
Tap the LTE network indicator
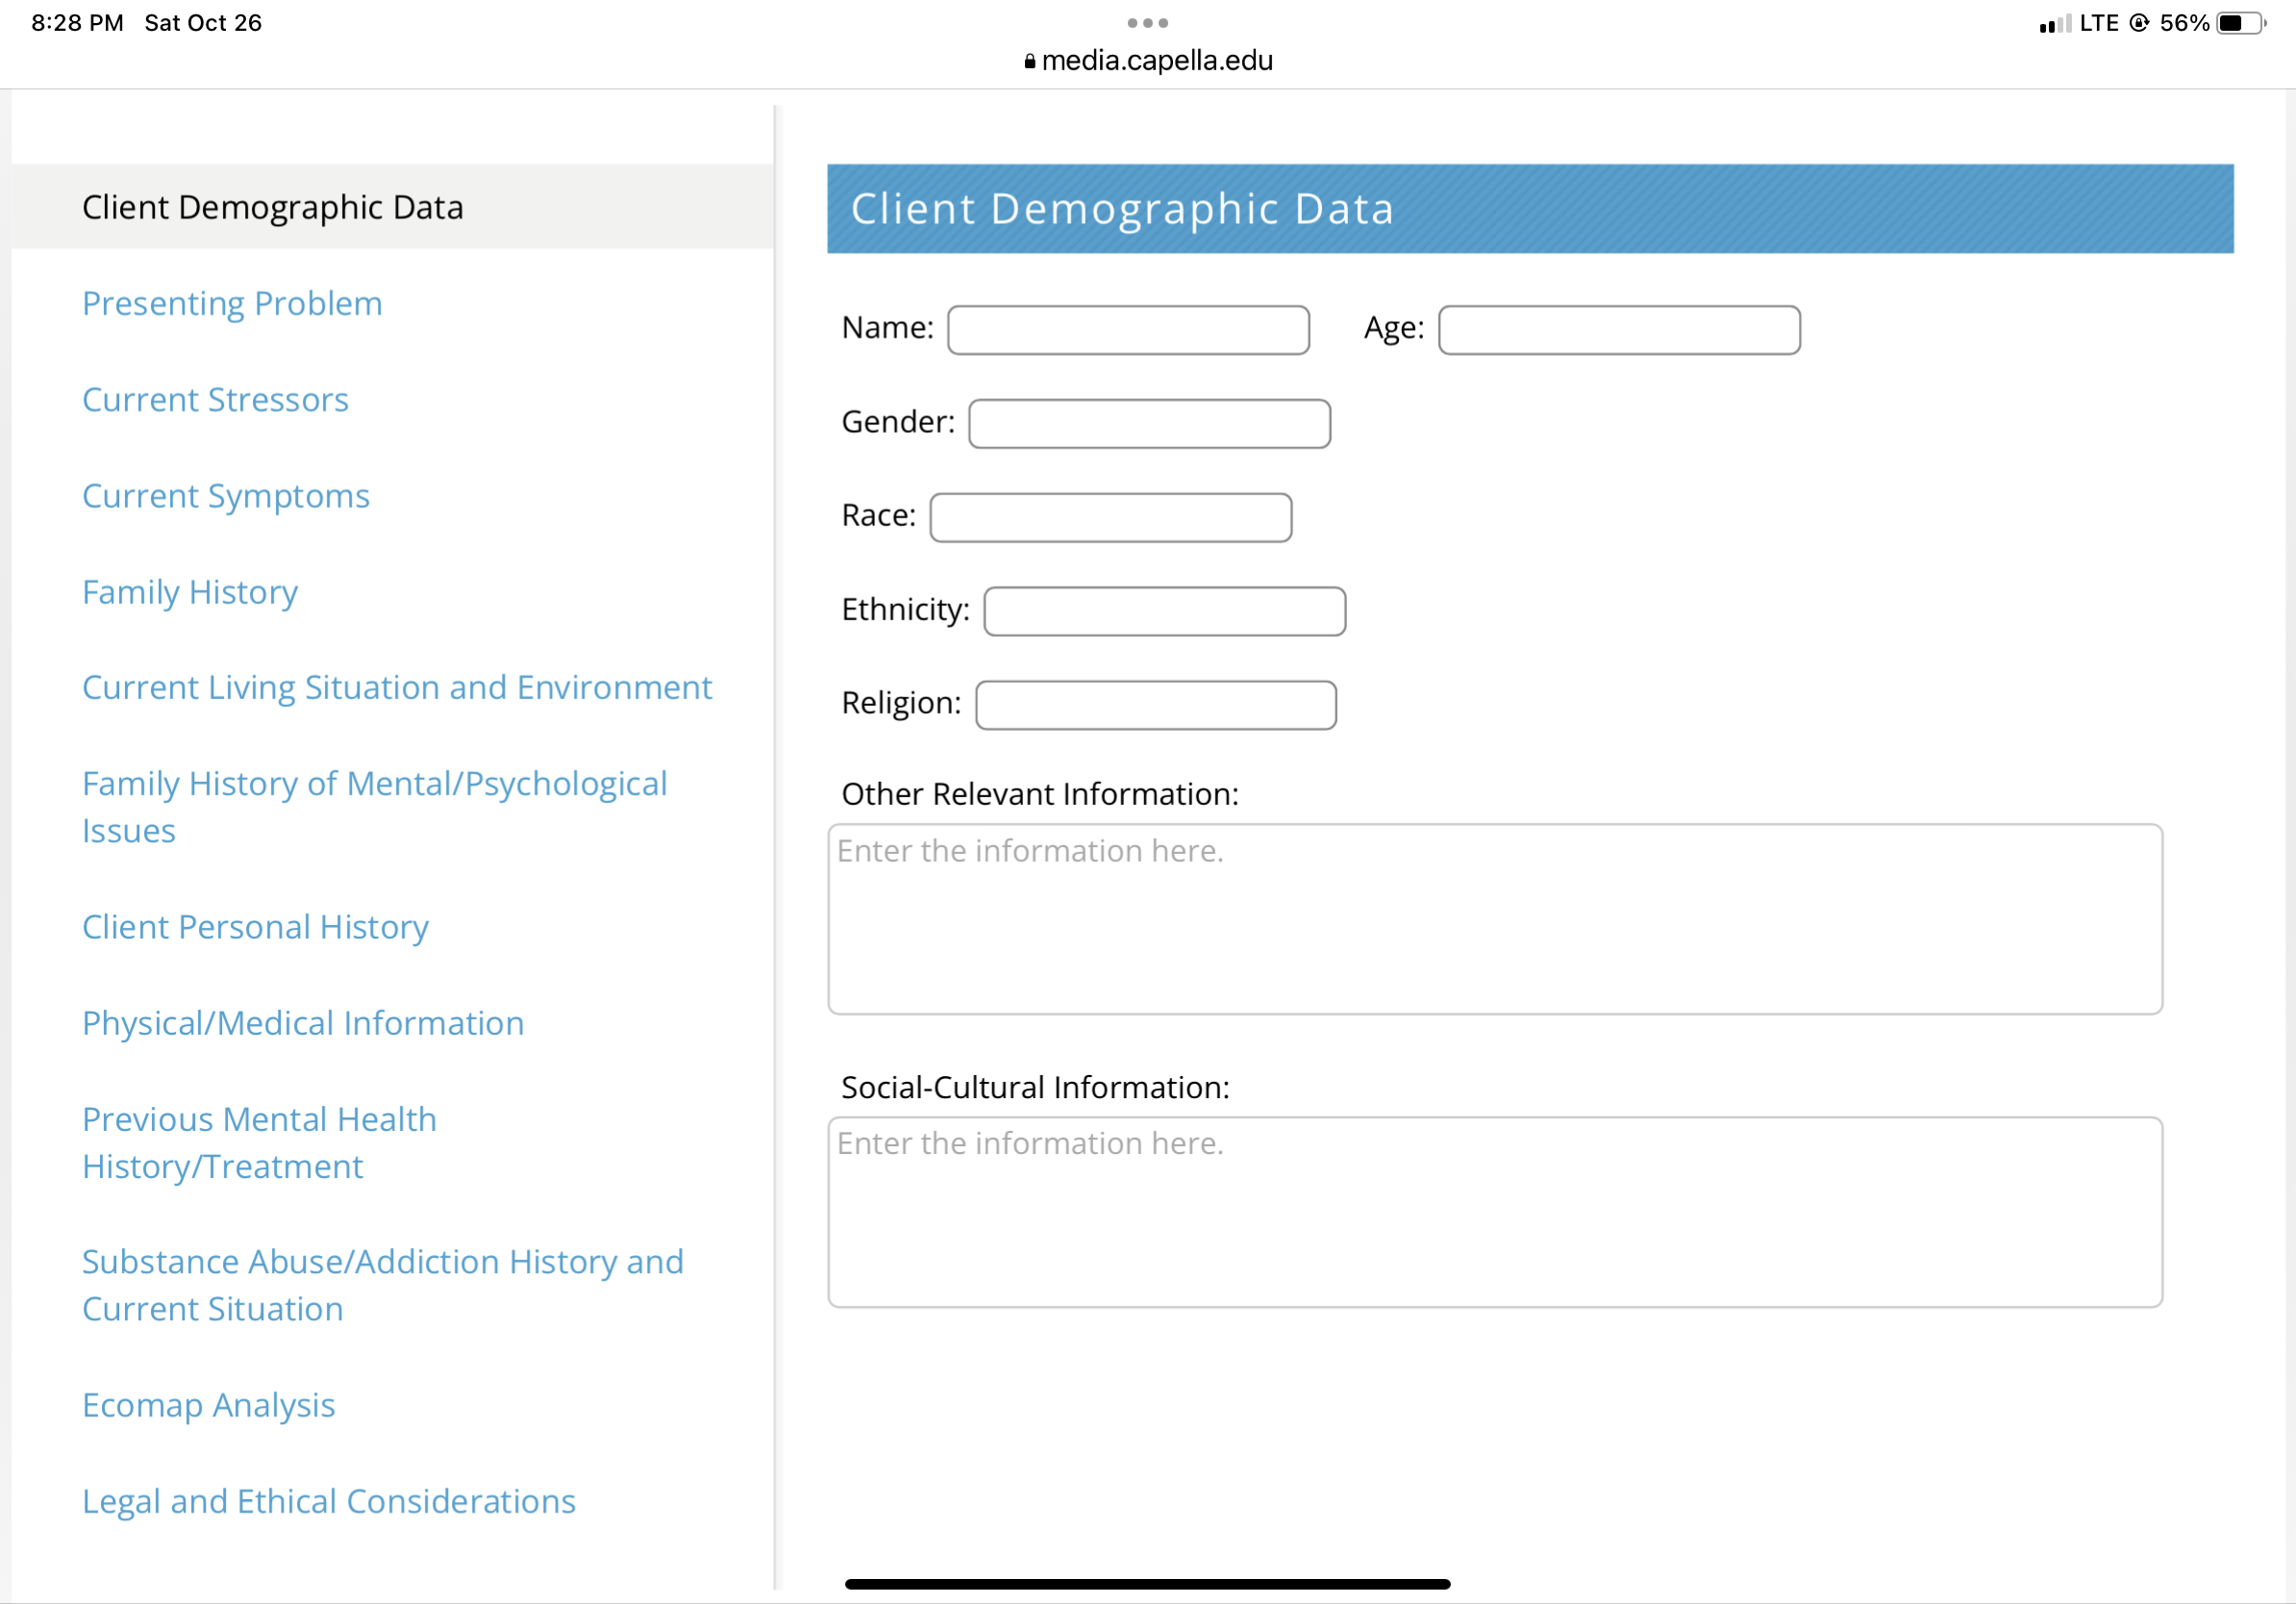[x=2099, y=23]
